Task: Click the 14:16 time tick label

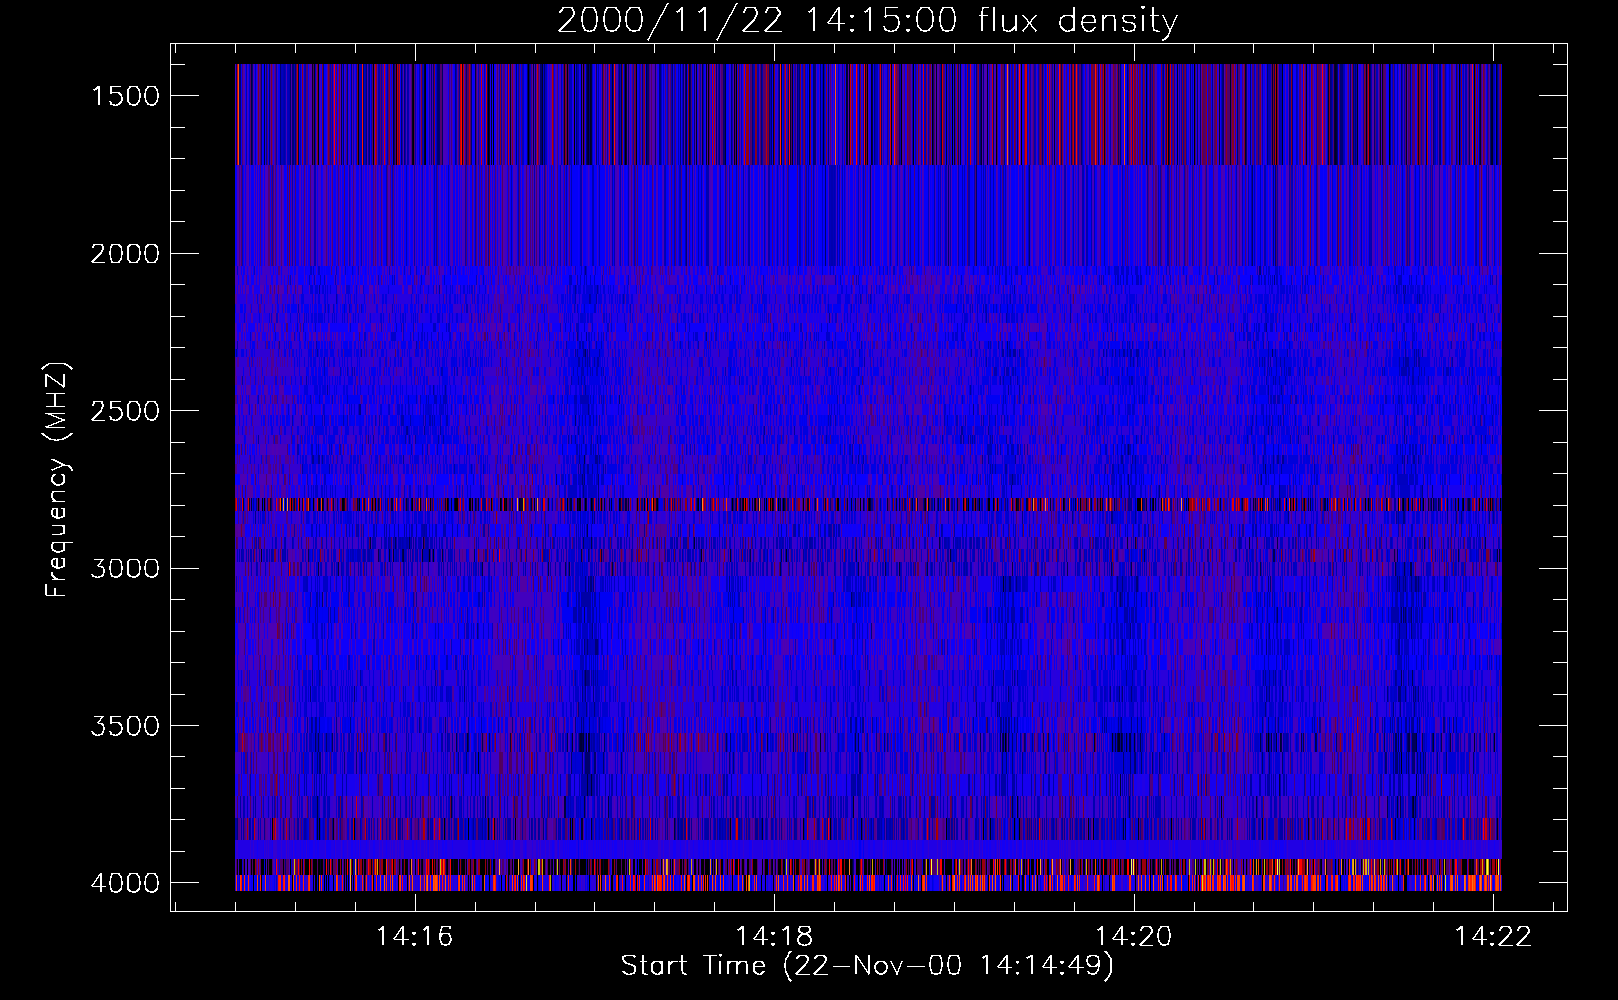Action: 415,937
